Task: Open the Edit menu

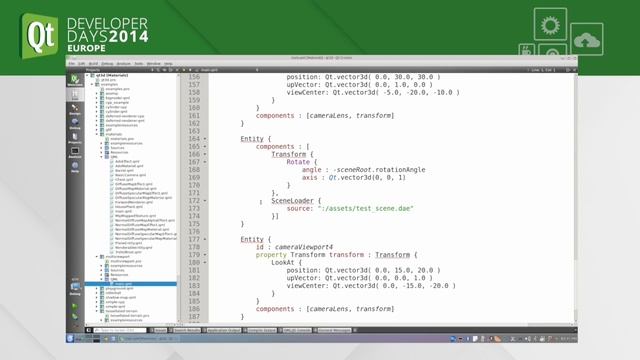Action: tap(82, 64)
